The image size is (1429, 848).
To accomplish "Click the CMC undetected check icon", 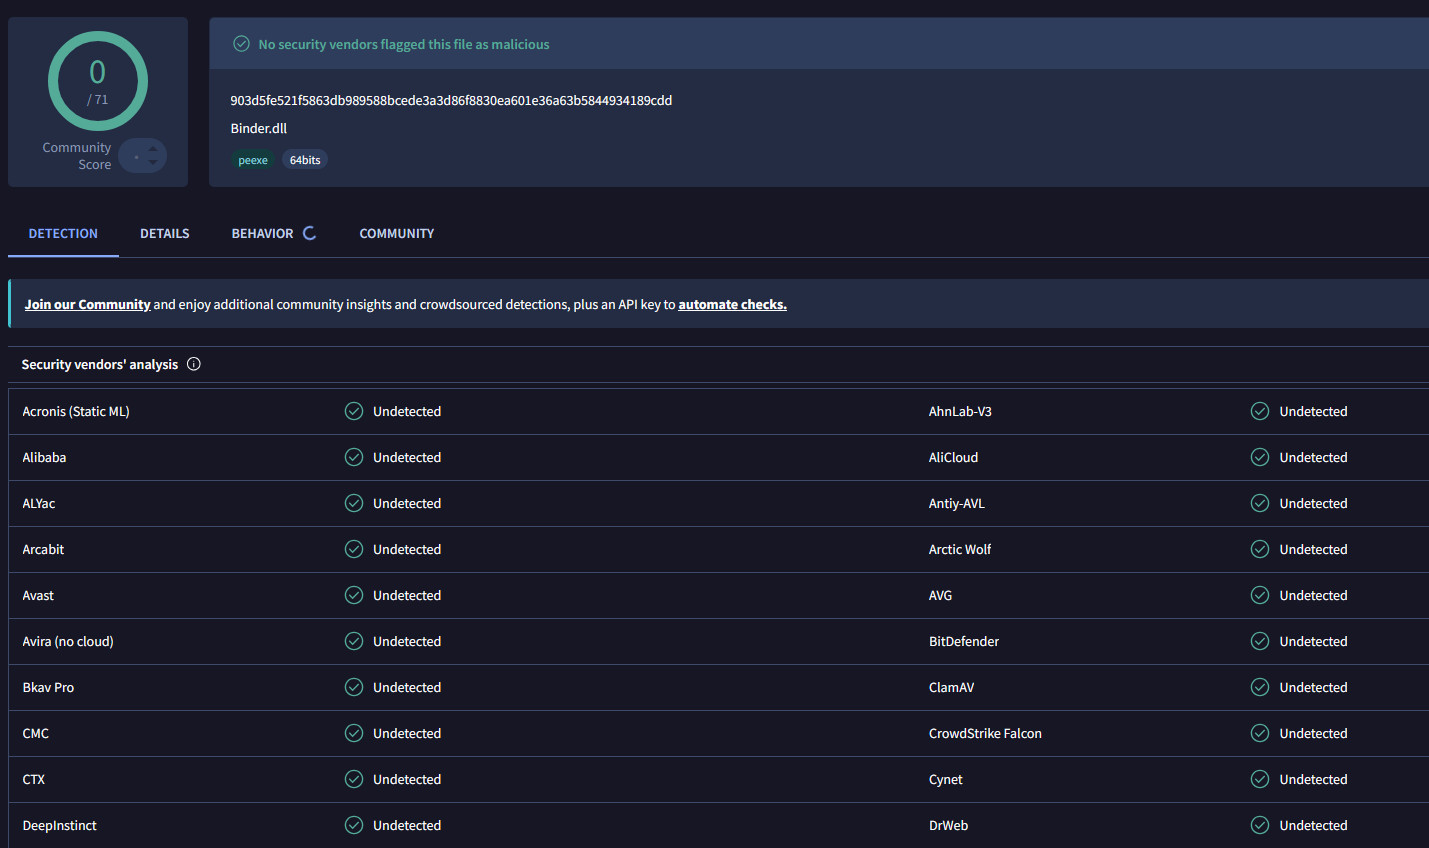I will pos(354,733).
